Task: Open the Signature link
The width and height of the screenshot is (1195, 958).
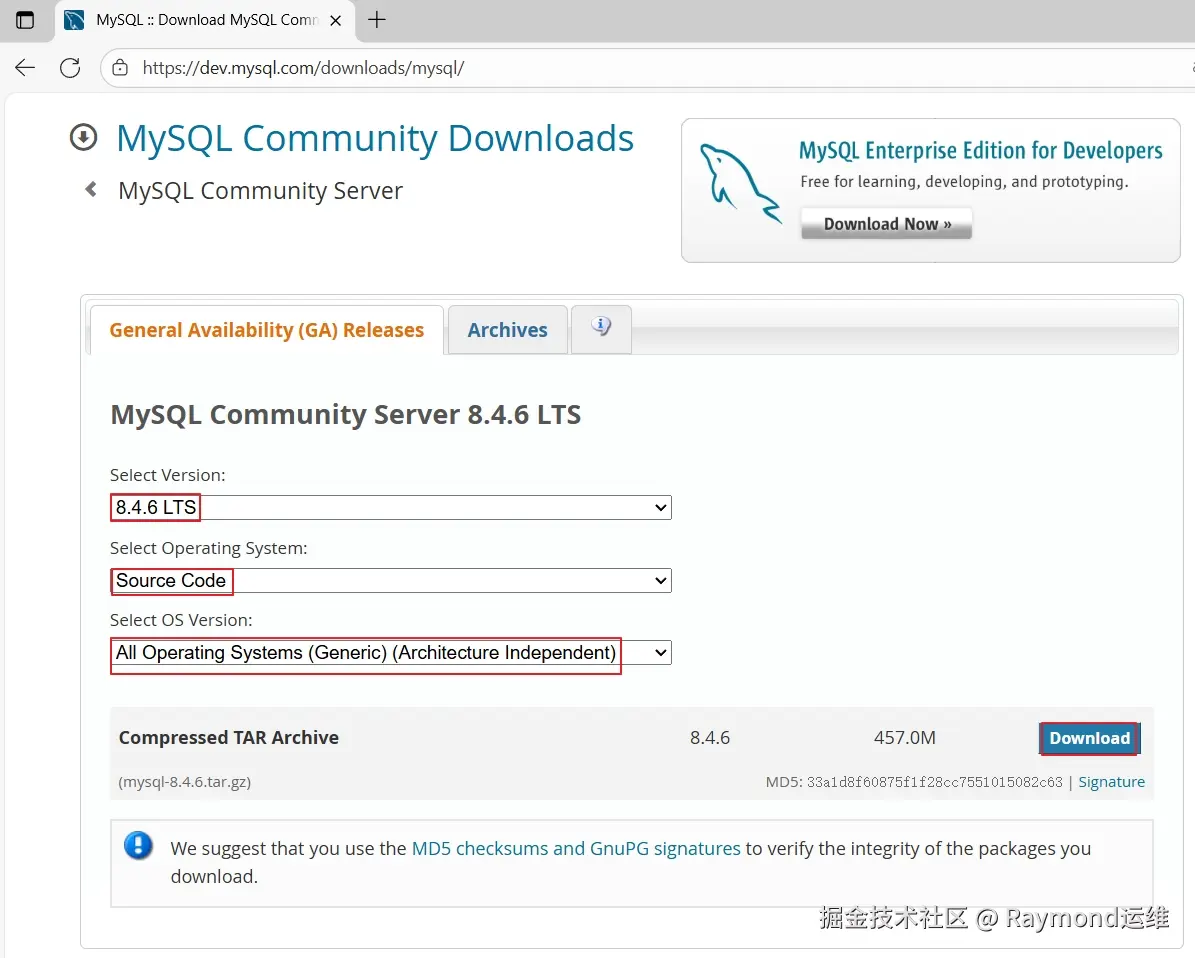Action: (x=1111, y=782)
